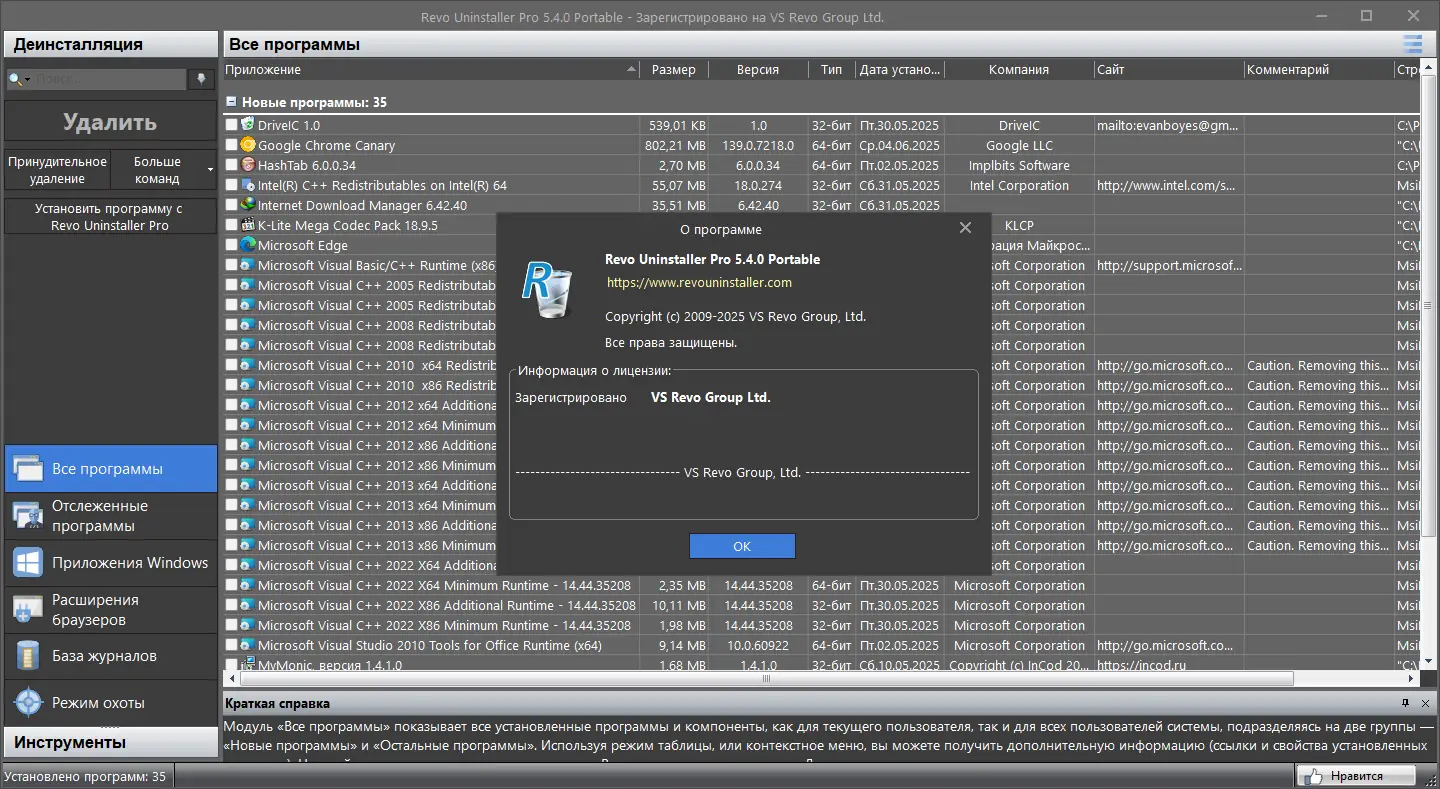Viewport: 1440px width, 789px height.
Task: Open the view options menu icon
Action: [1412, 44]
